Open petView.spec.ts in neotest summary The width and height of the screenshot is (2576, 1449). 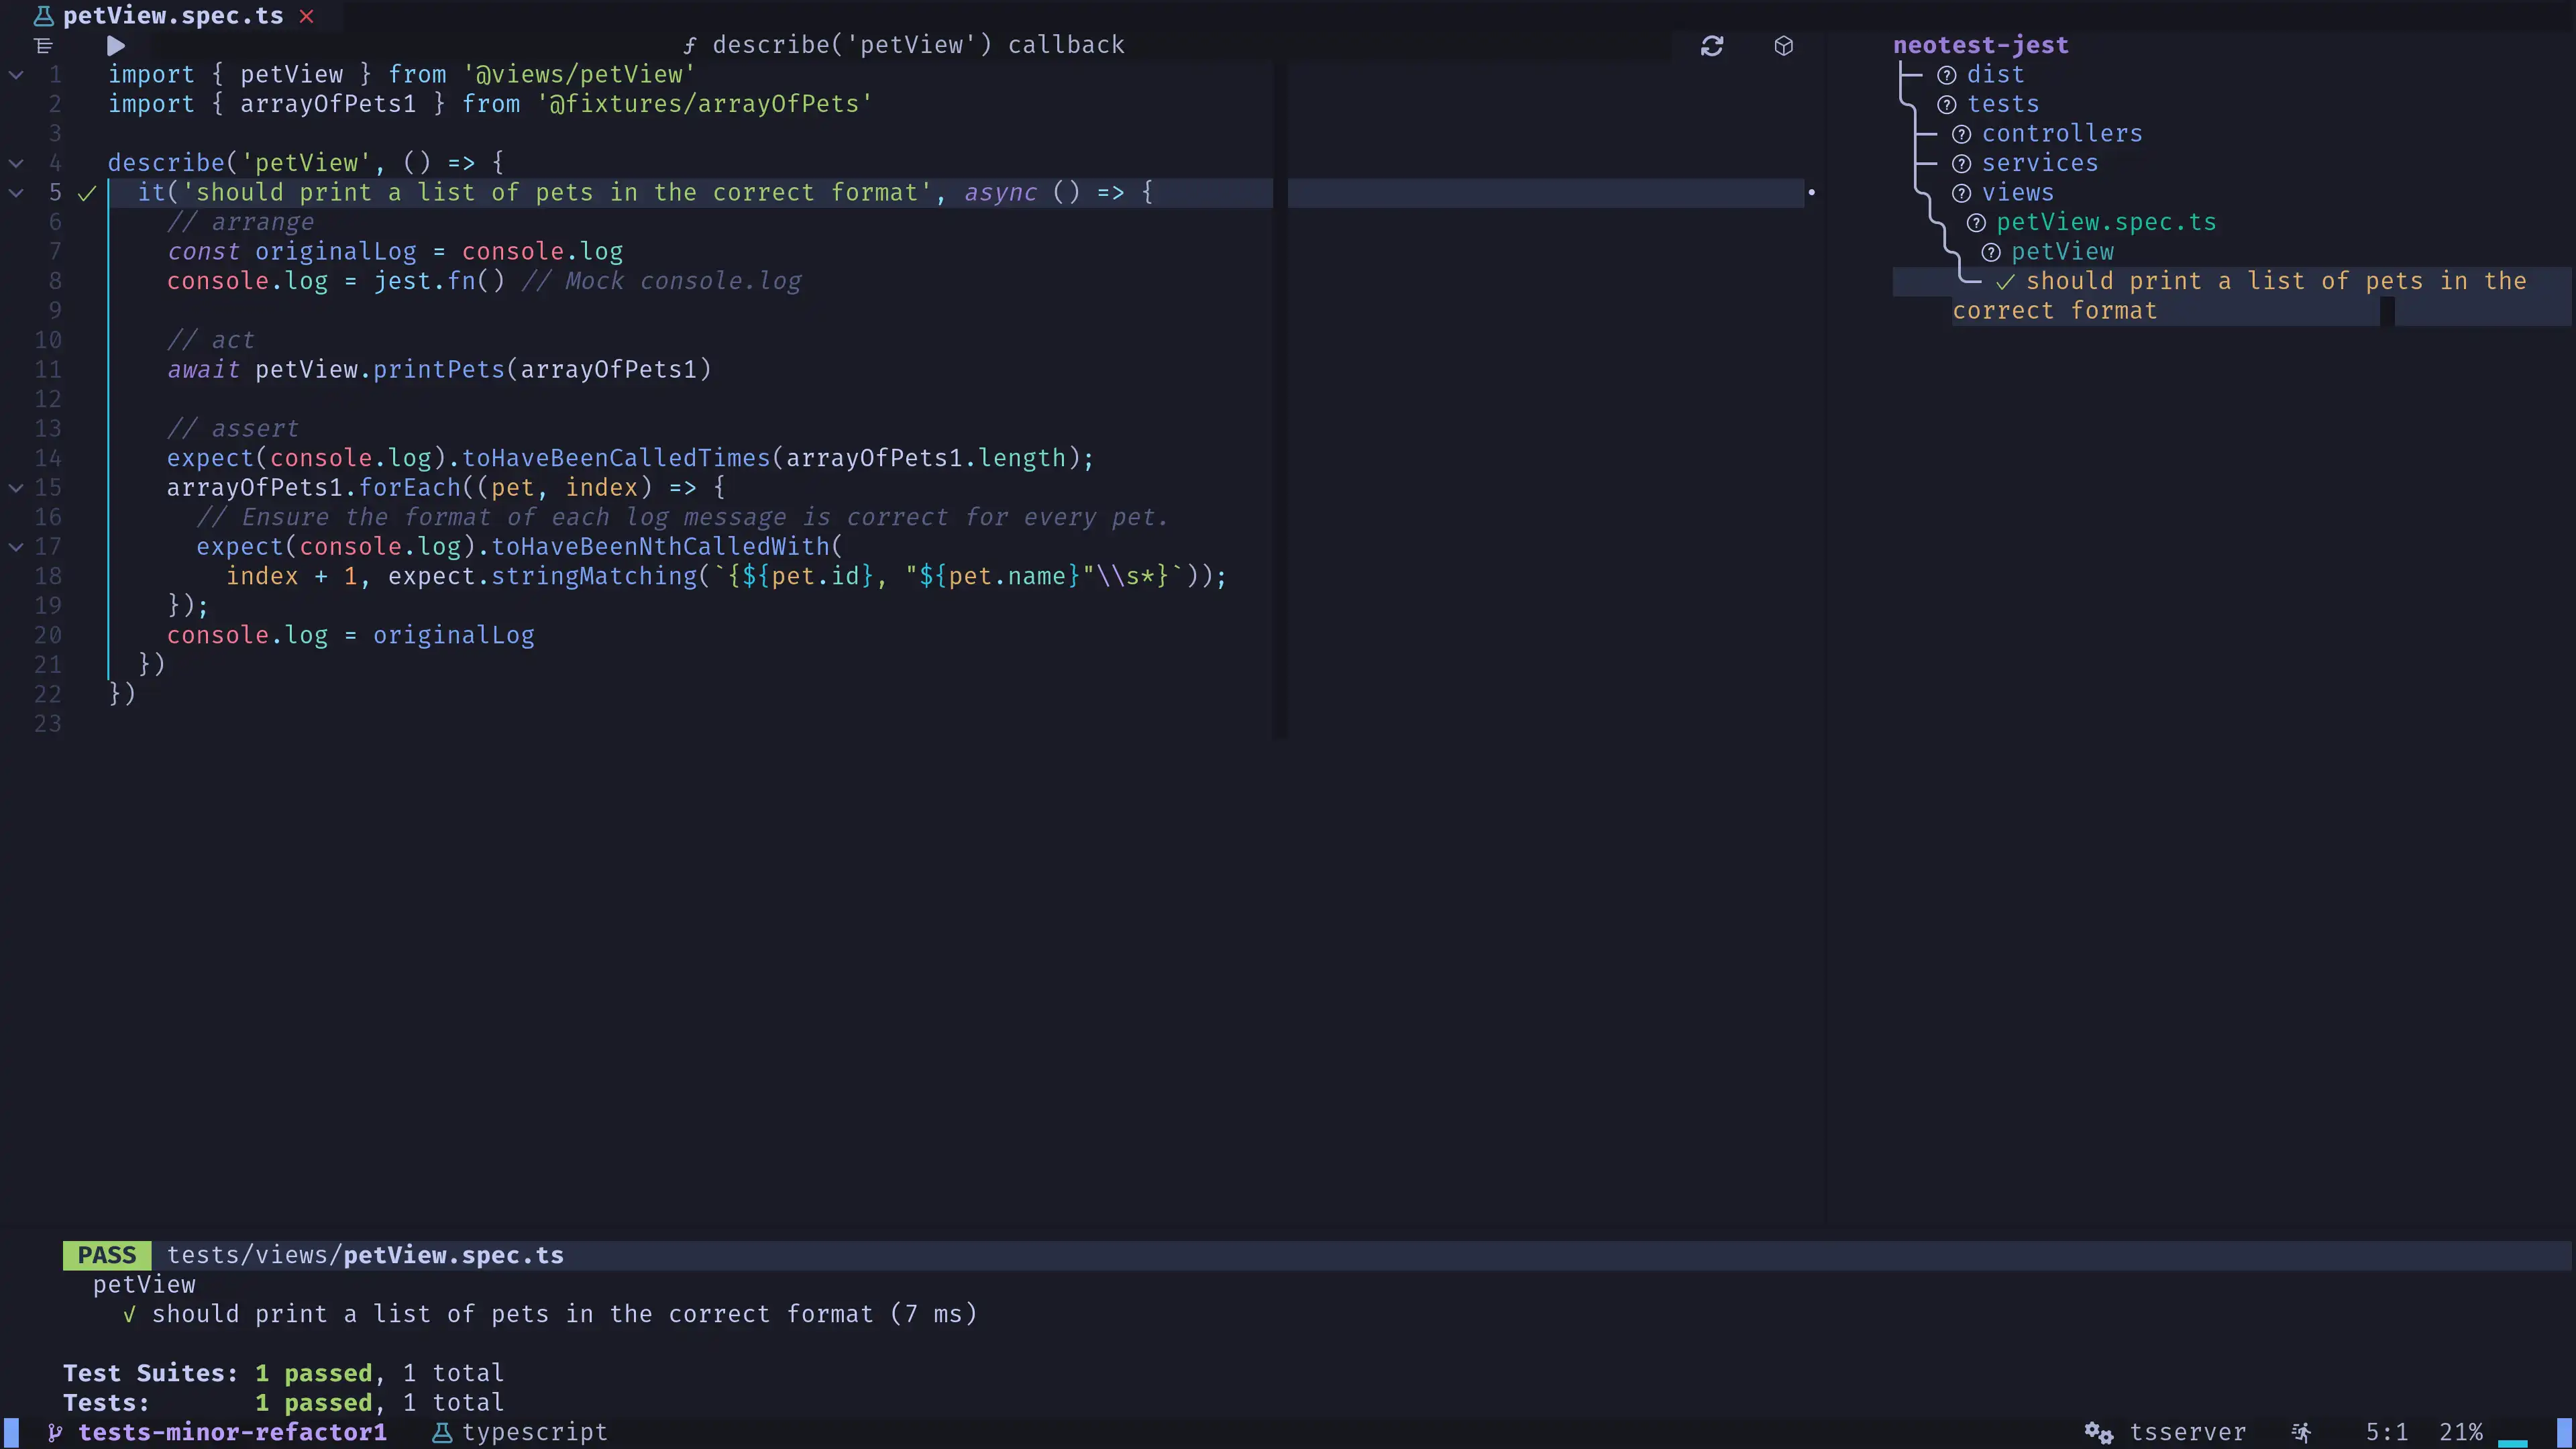tap(2106, 222)
